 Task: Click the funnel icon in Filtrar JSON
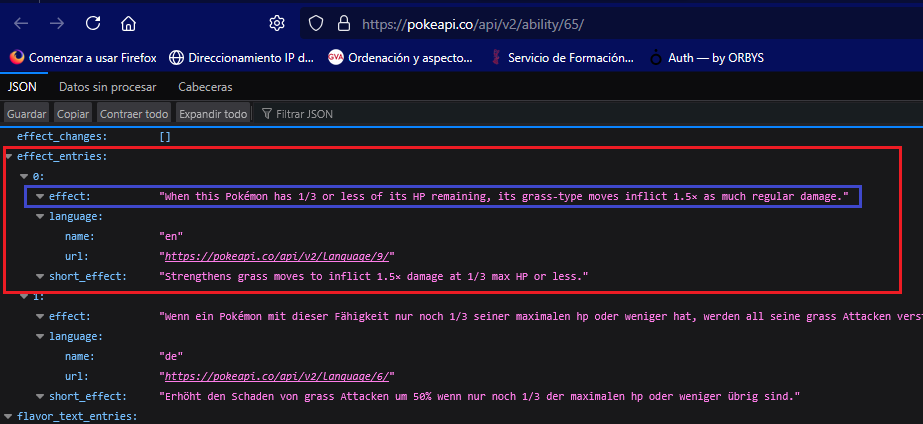click(x=267, y=114)
